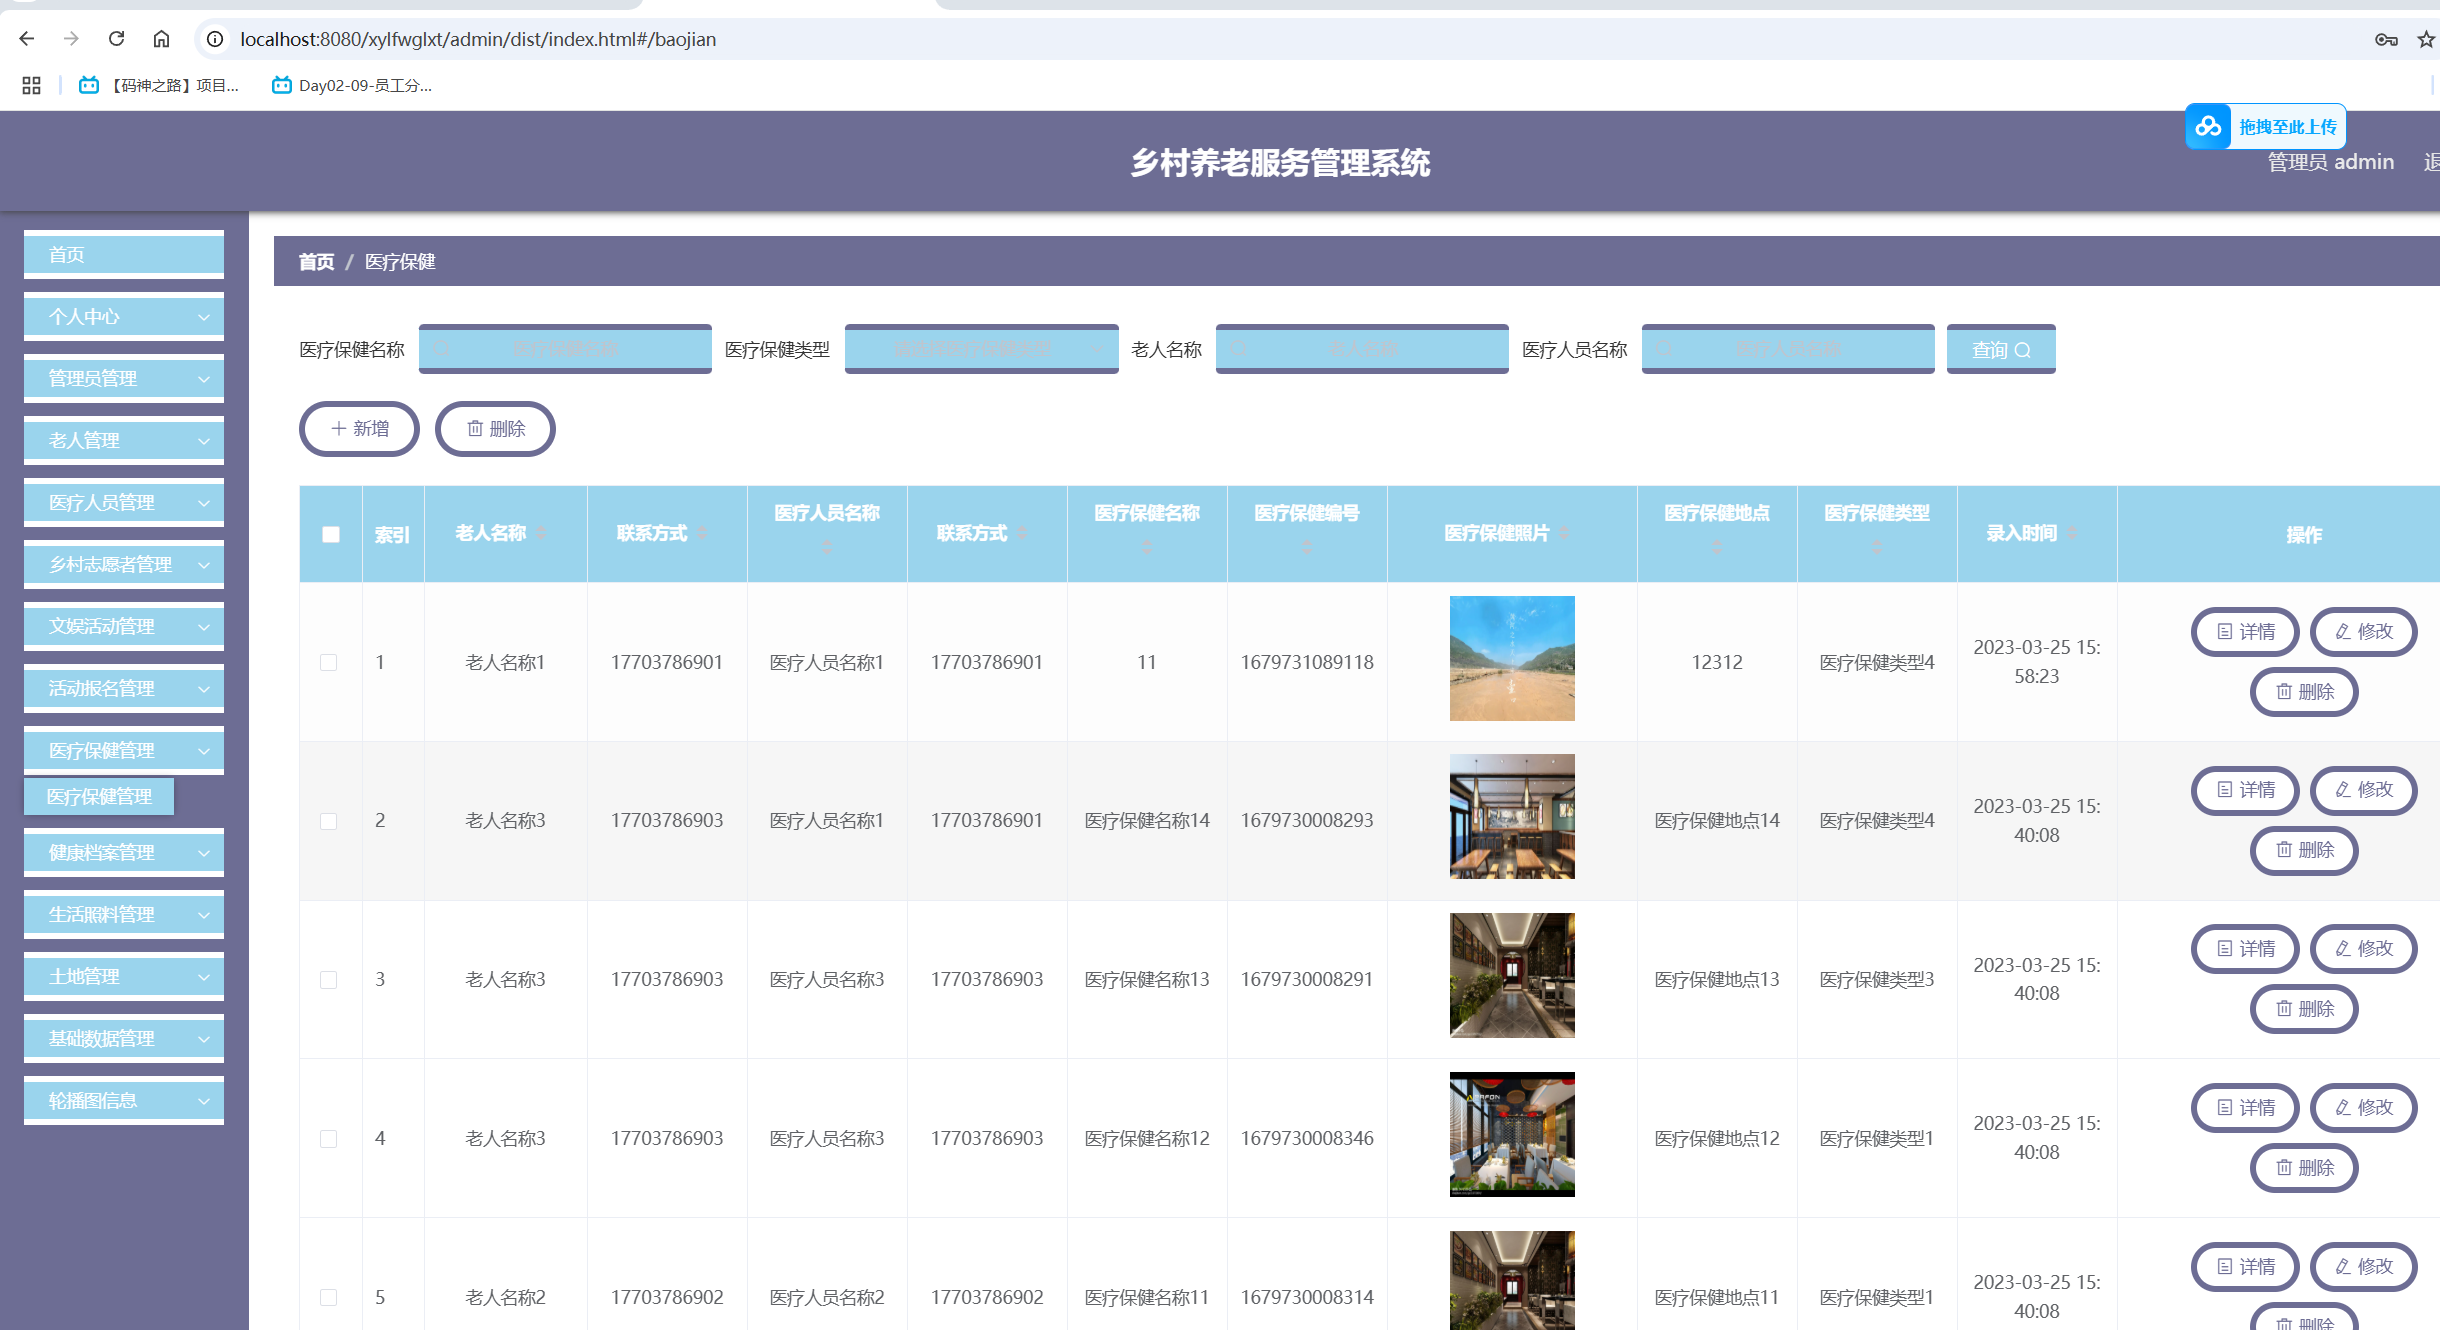Check row 3 with 医疗保健名称13
2440x1330 pixels.
(328, 980)
